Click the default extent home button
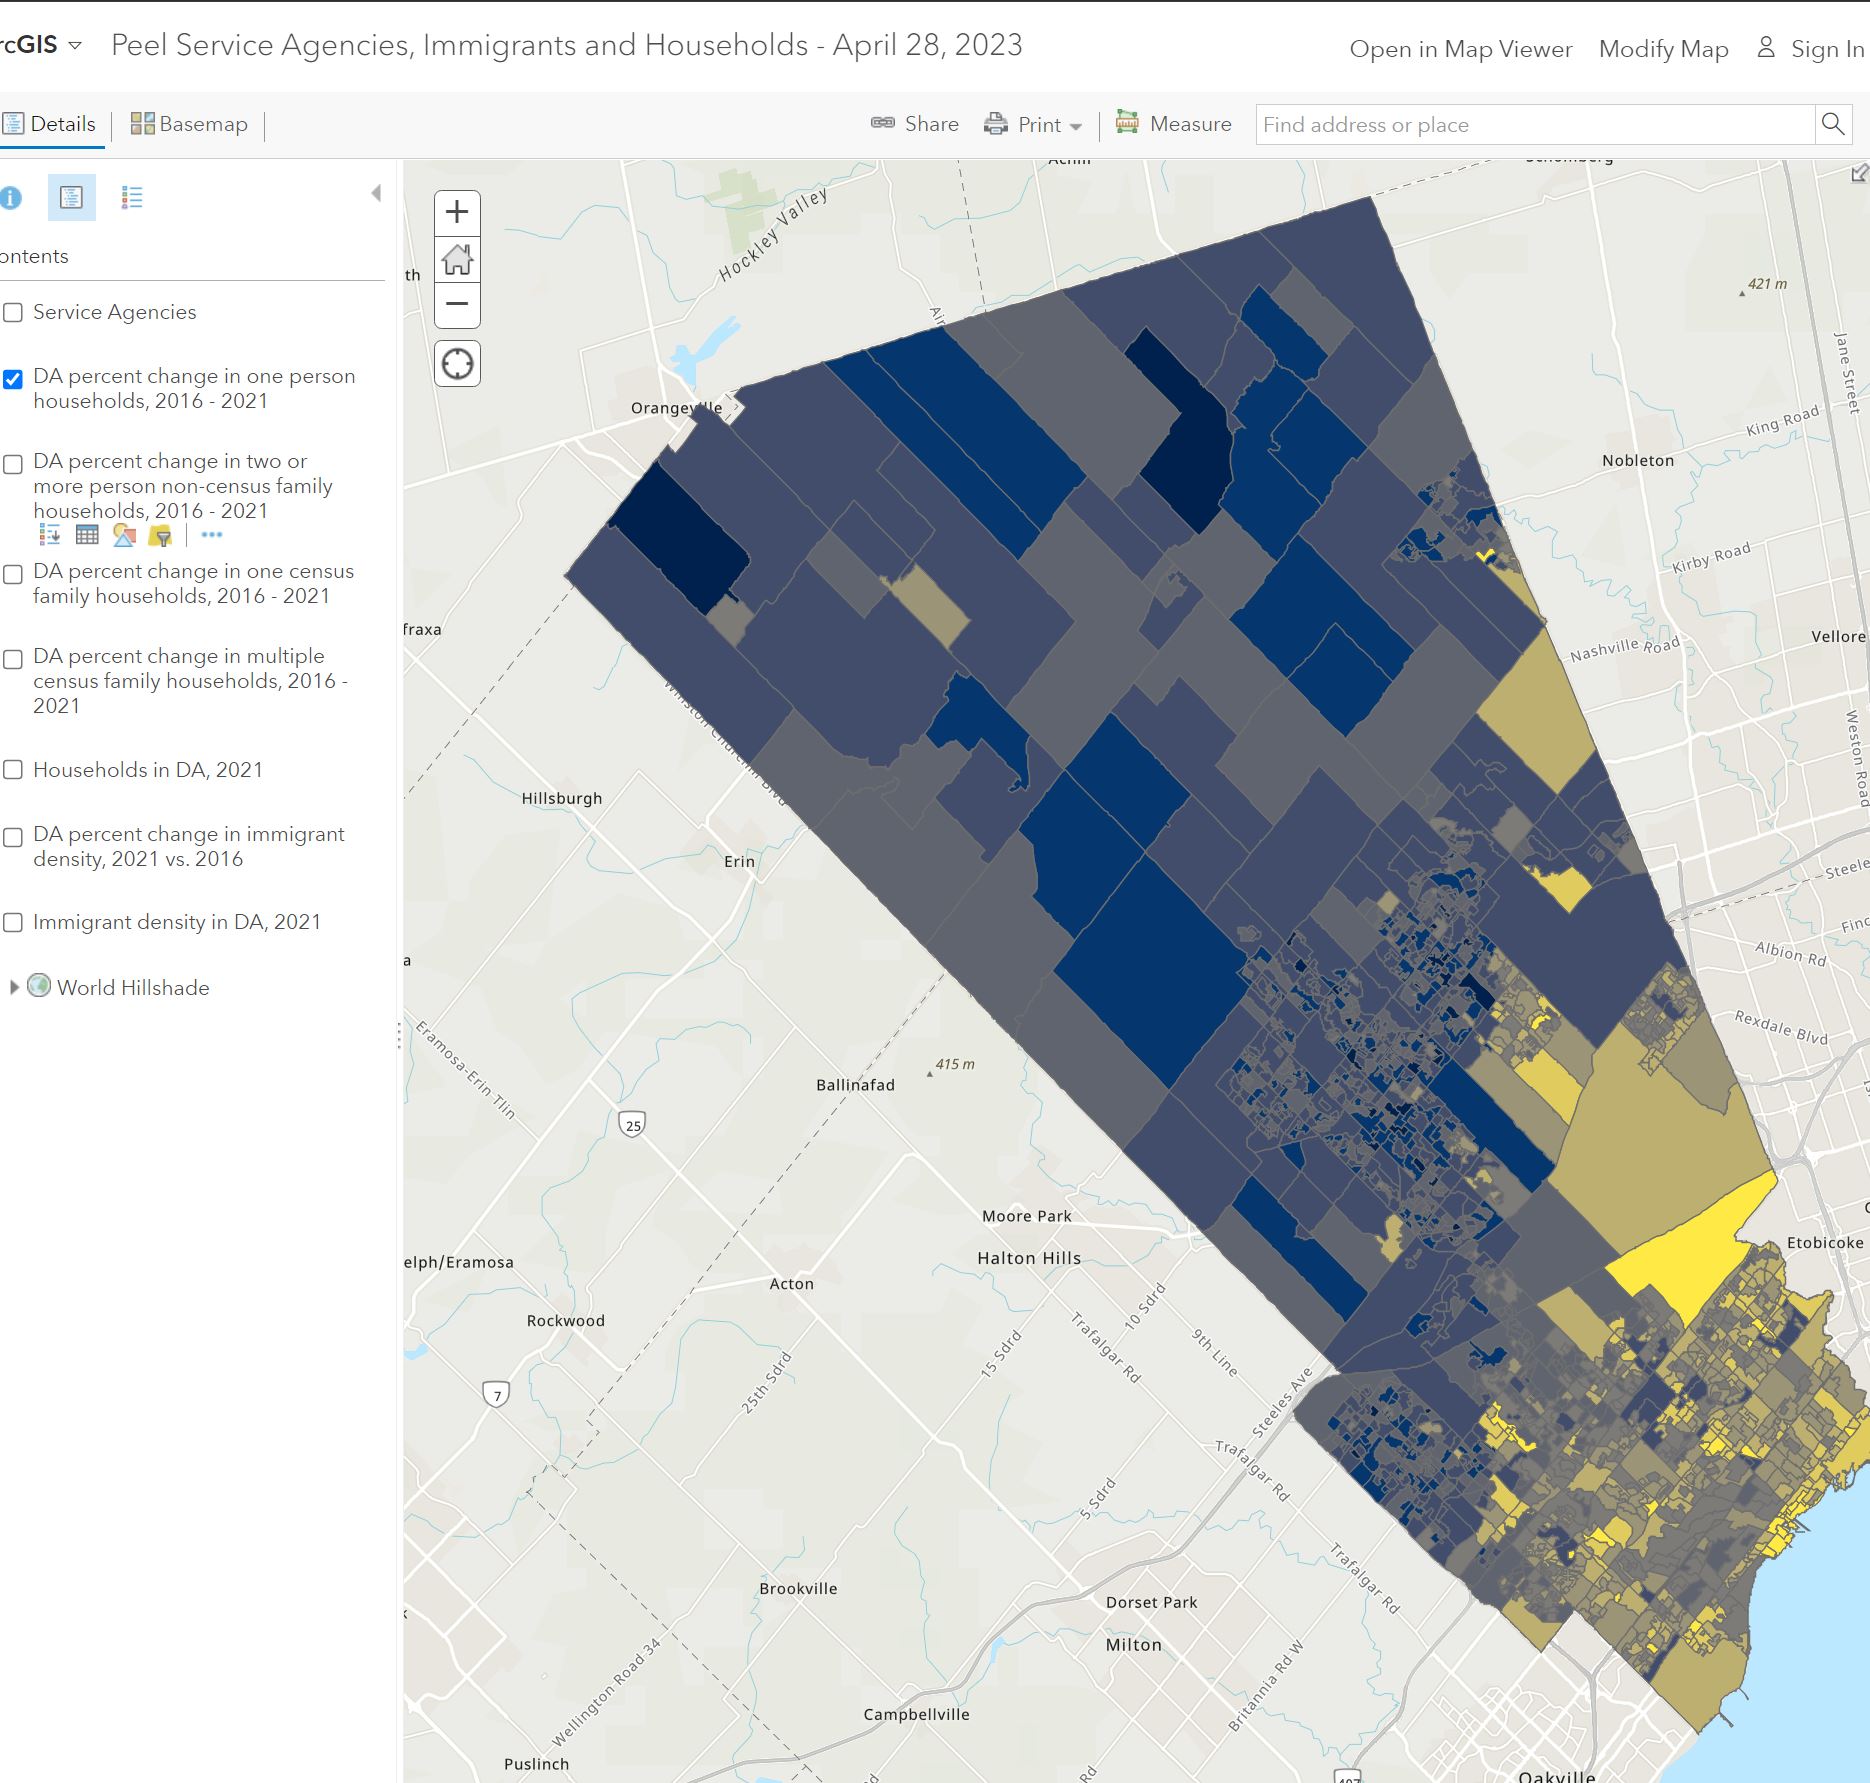Viewport: 1870px width, 1783px height. point(457,260)
